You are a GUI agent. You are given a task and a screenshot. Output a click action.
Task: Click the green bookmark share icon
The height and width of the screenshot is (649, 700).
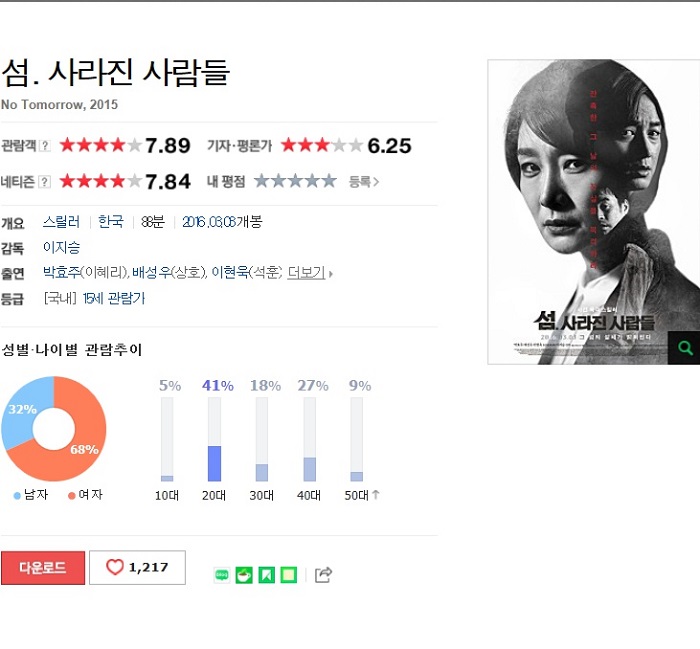[x=267, y=575]
